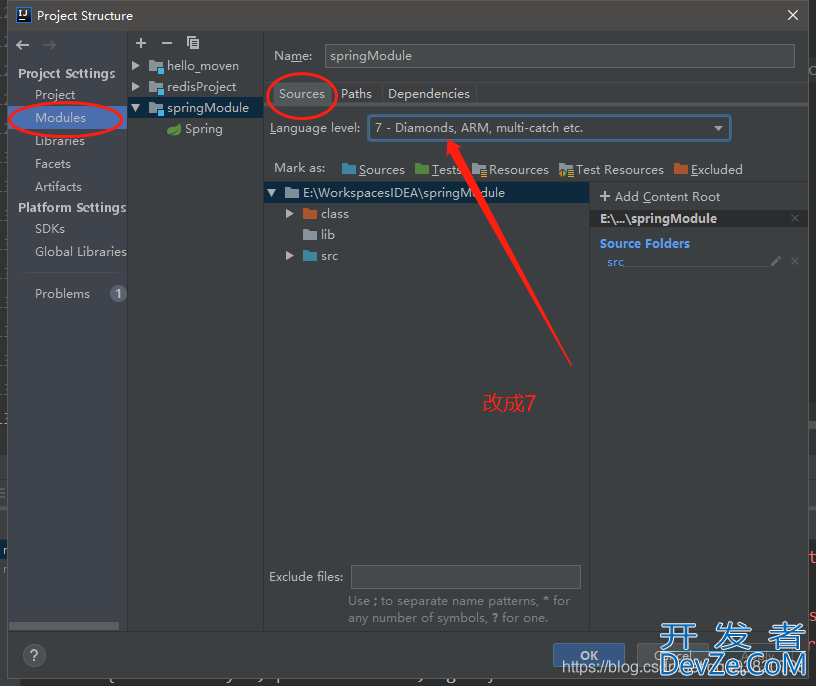Click Add Content Root
816x686 pixels.
point(660,197)
